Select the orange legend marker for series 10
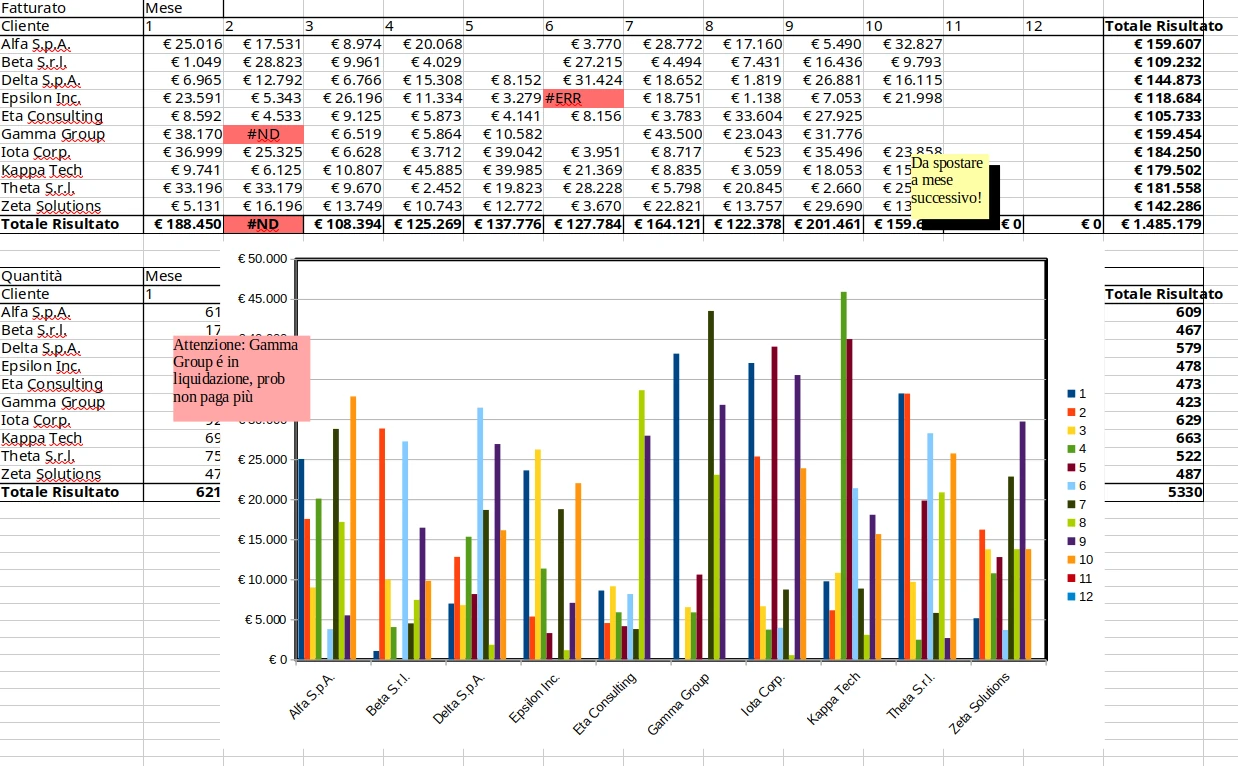 click(x=1072, y=559)
